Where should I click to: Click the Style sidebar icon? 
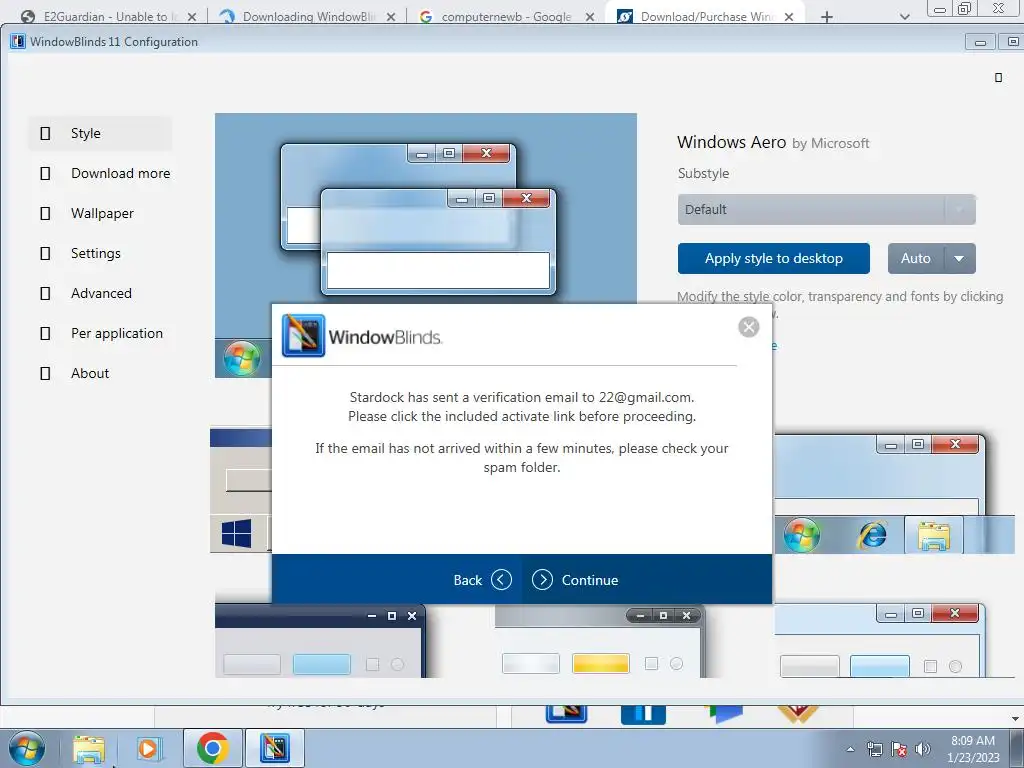(45, 133)
